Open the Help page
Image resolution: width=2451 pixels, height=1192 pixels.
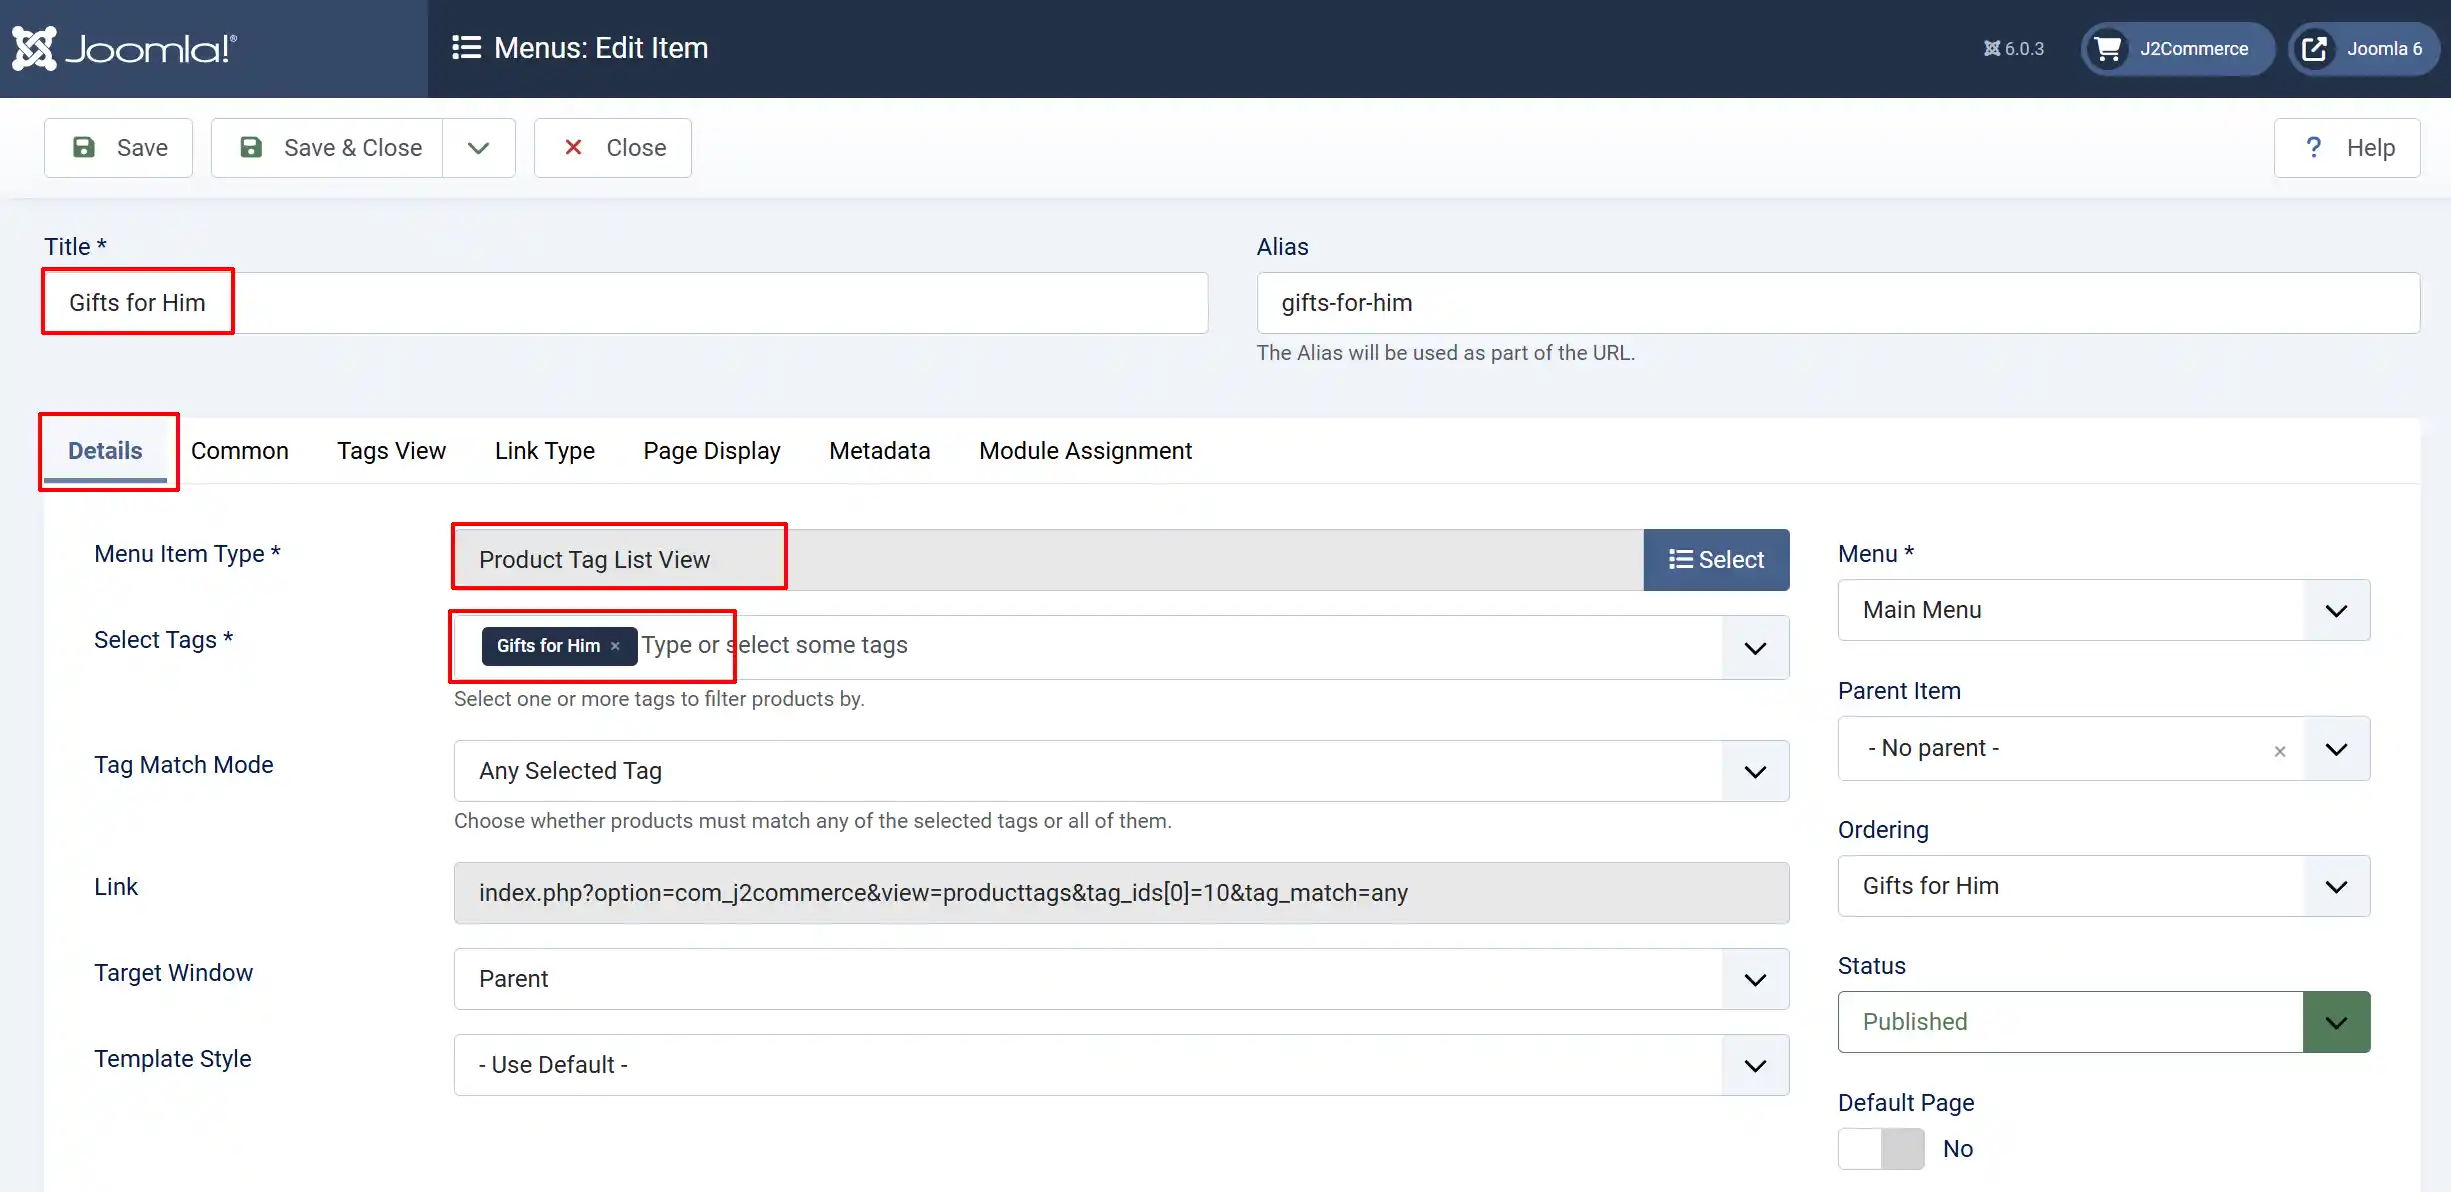click(x=2347, y=148)
